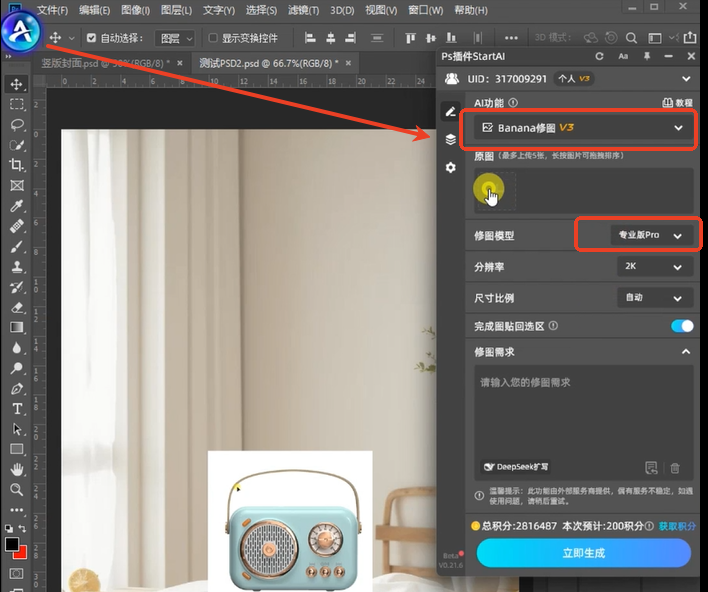
Task: Open the 图层(L) menu
Action: [x=177, y=10]
